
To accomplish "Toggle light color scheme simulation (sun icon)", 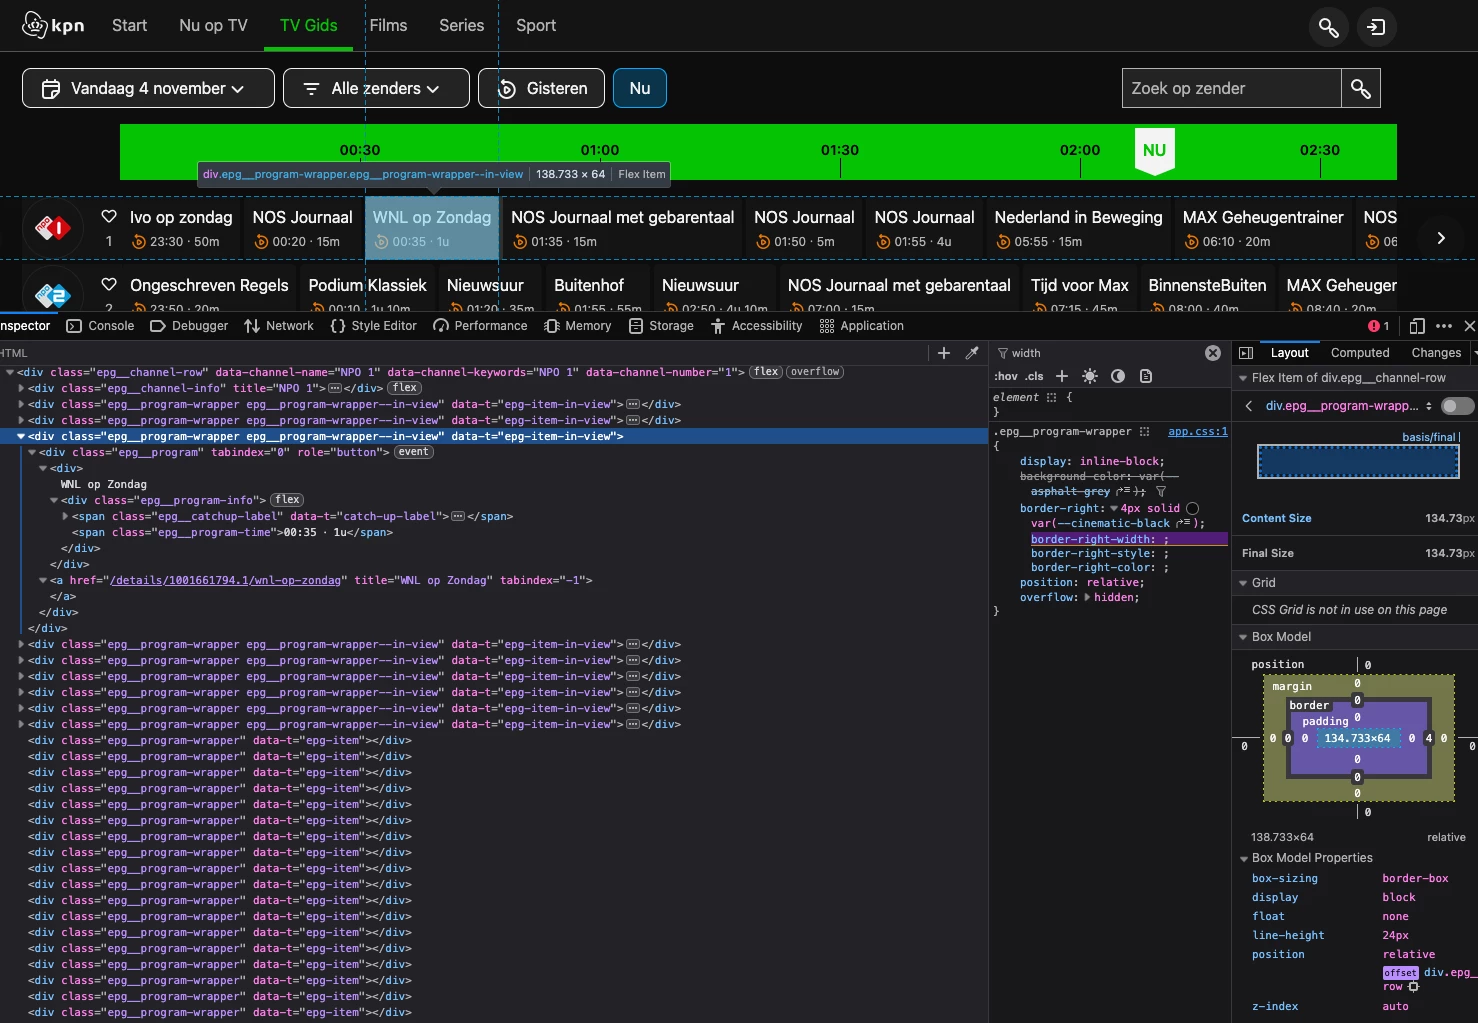I will click(x=1090, y=376).
